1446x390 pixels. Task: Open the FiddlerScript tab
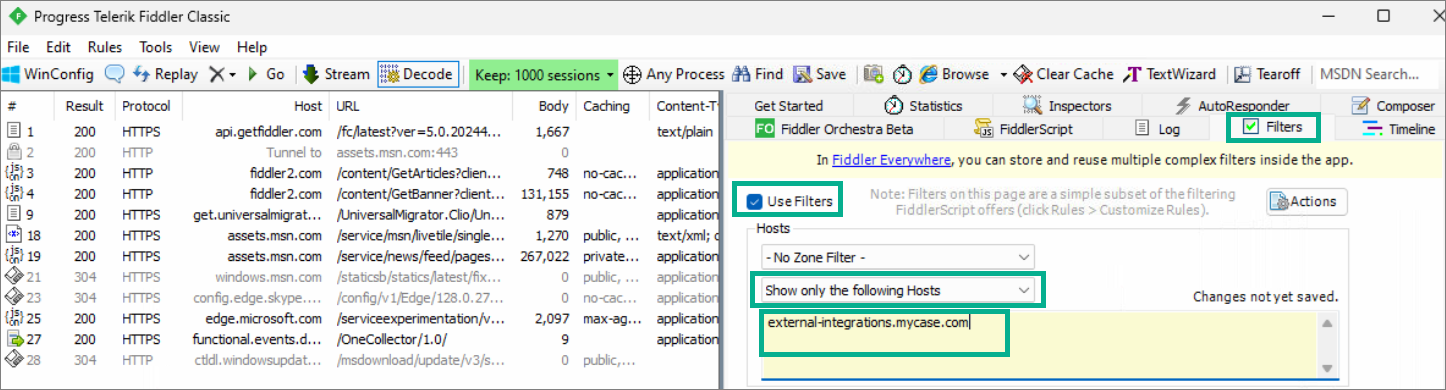[1023, 128]
